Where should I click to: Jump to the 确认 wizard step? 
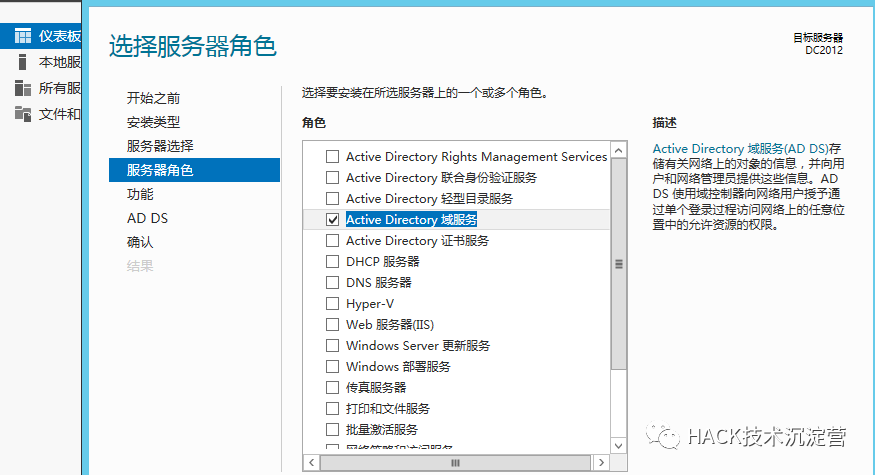140,242
